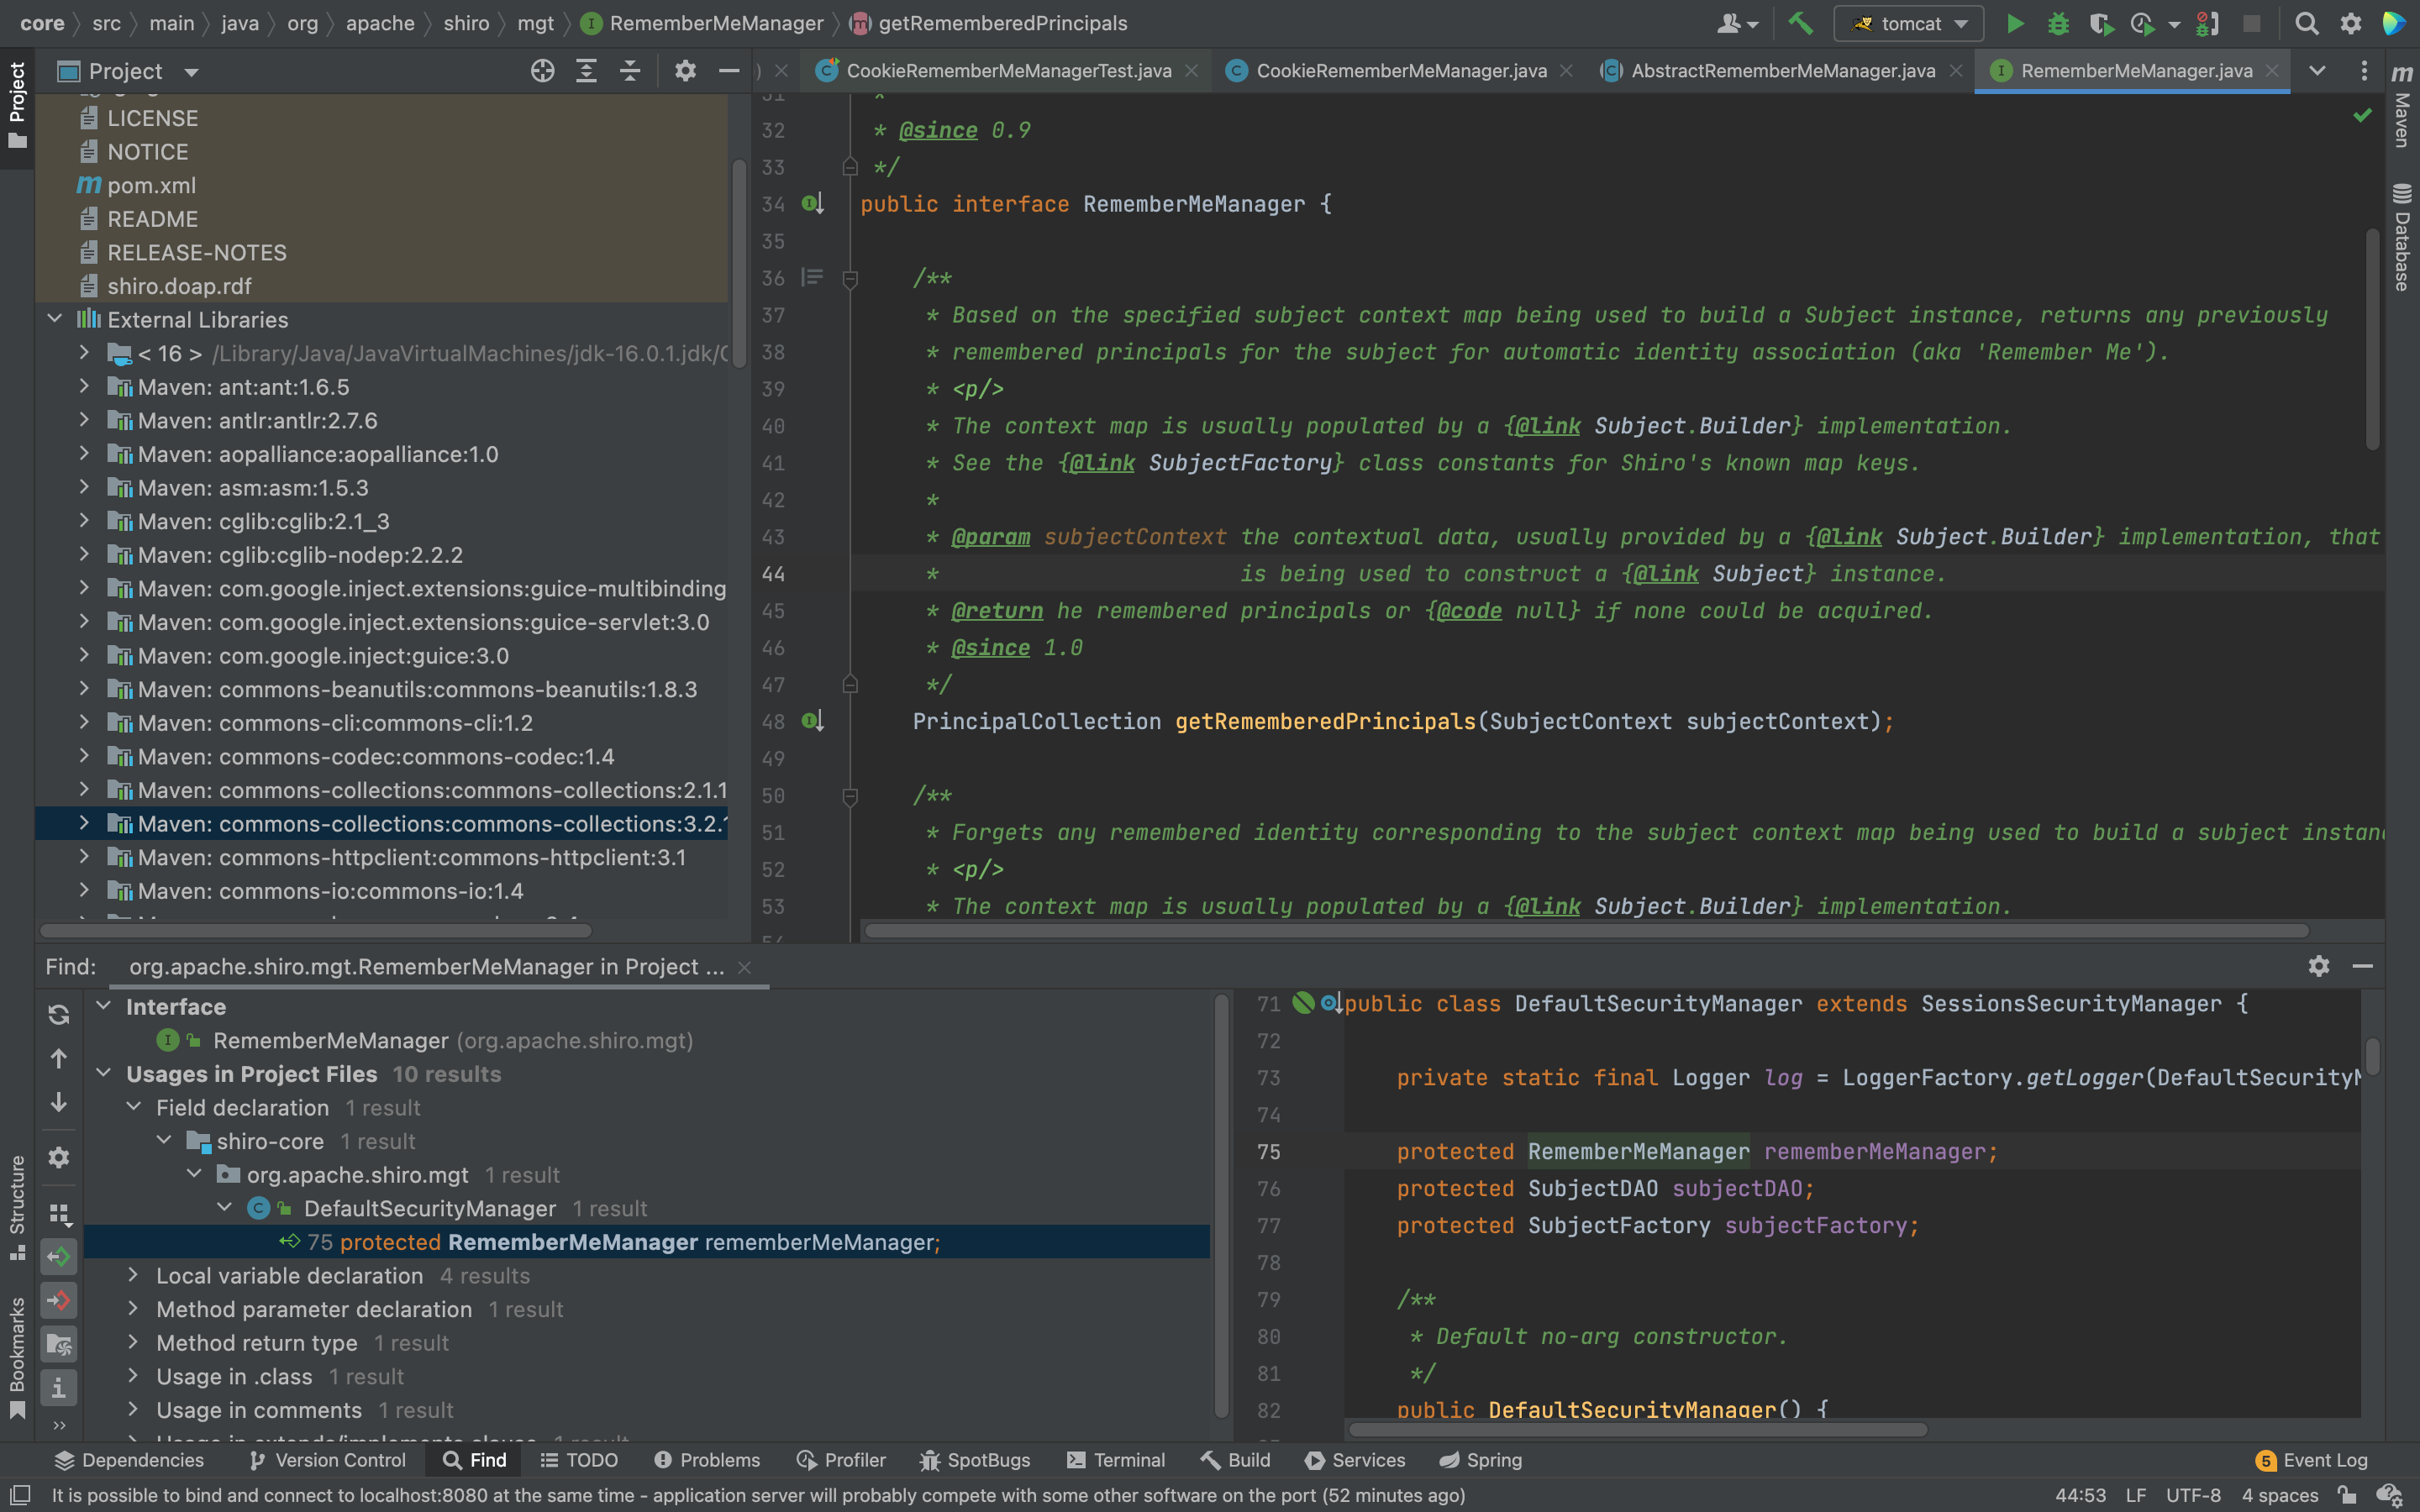Click the LF line separator indicator
2420x1512 pixels.
pos(2136,1495)
